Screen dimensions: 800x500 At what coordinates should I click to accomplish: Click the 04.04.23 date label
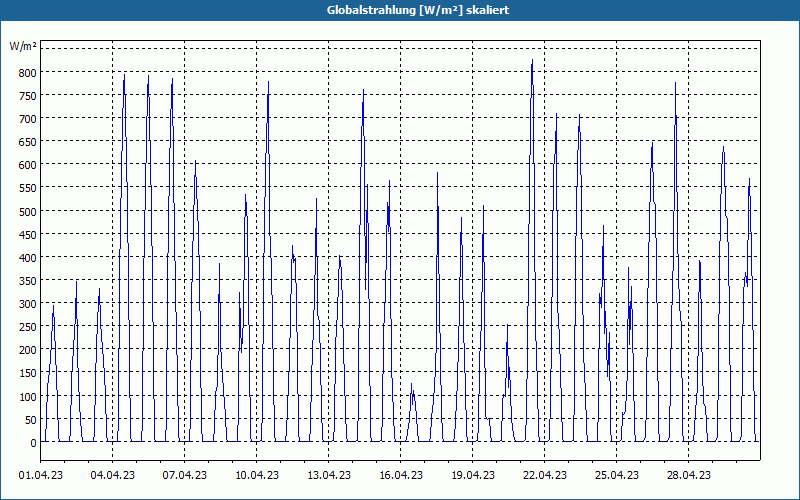[113, 476]
